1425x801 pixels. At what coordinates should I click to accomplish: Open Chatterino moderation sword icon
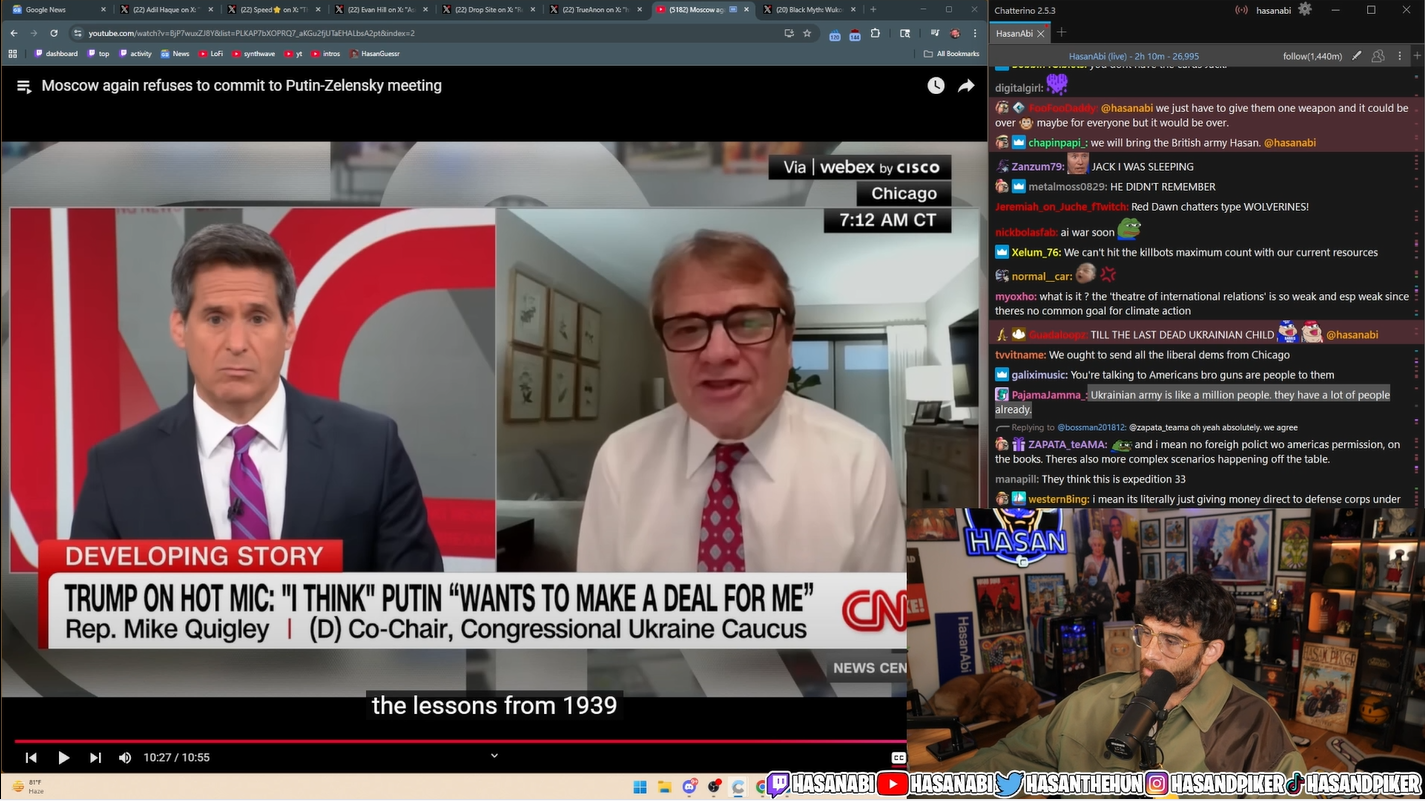pyautogui.click(x=1357, y=57)
